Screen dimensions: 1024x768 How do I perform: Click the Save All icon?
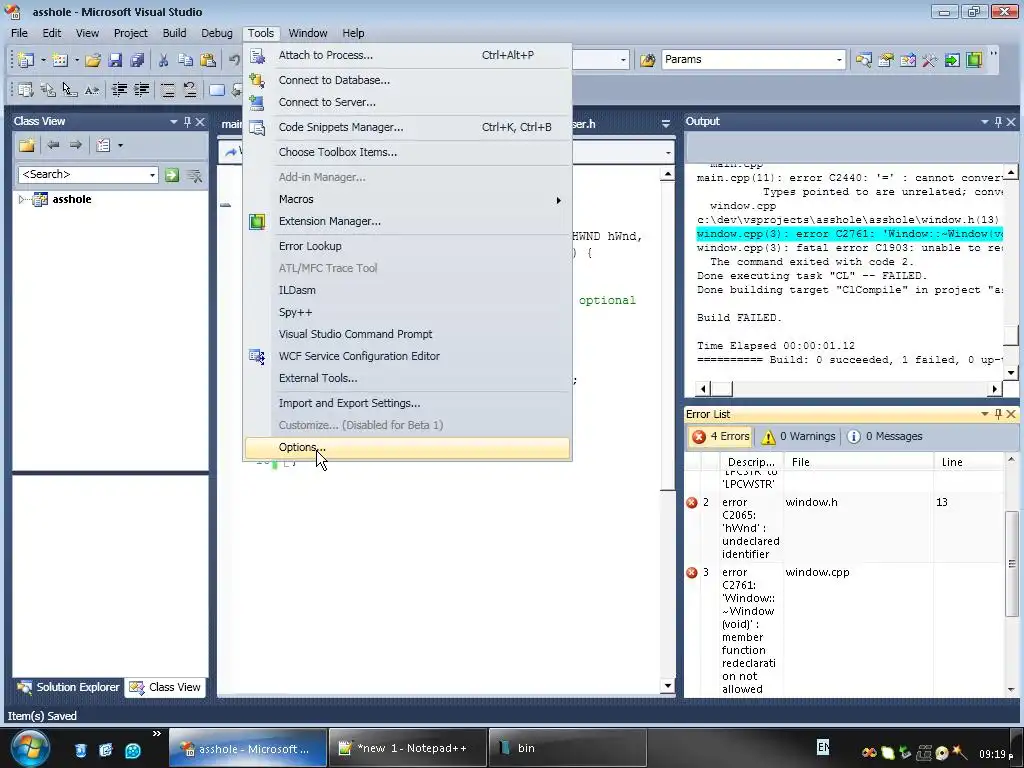pos(137,60)
